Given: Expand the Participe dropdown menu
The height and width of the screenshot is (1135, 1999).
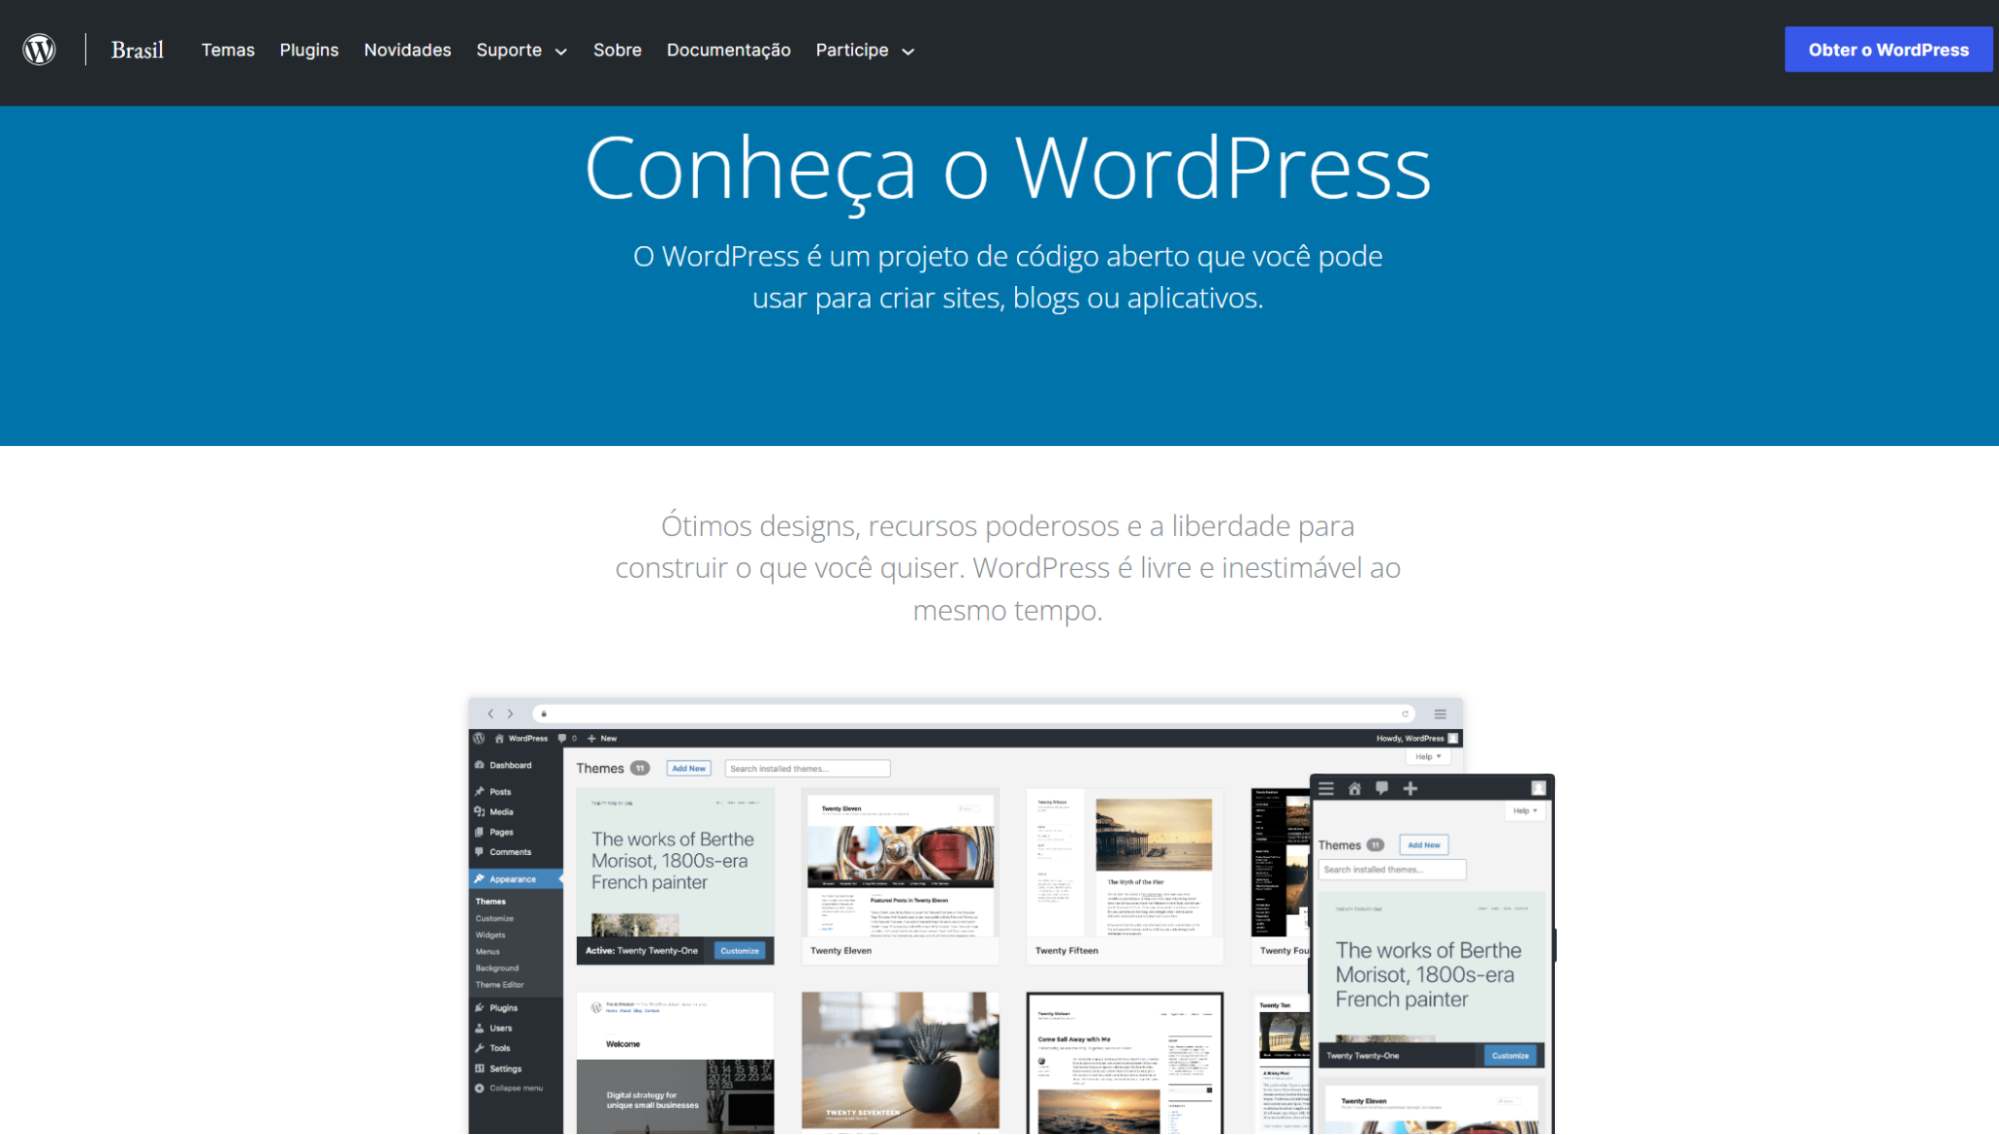Looking at the screenshot, I should [865, 50].
